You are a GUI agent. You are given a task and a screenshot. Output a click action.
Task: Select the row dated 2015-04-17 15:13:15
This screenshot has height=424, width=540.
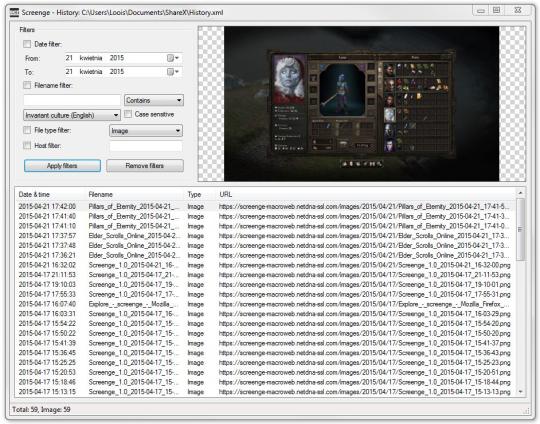265,392
